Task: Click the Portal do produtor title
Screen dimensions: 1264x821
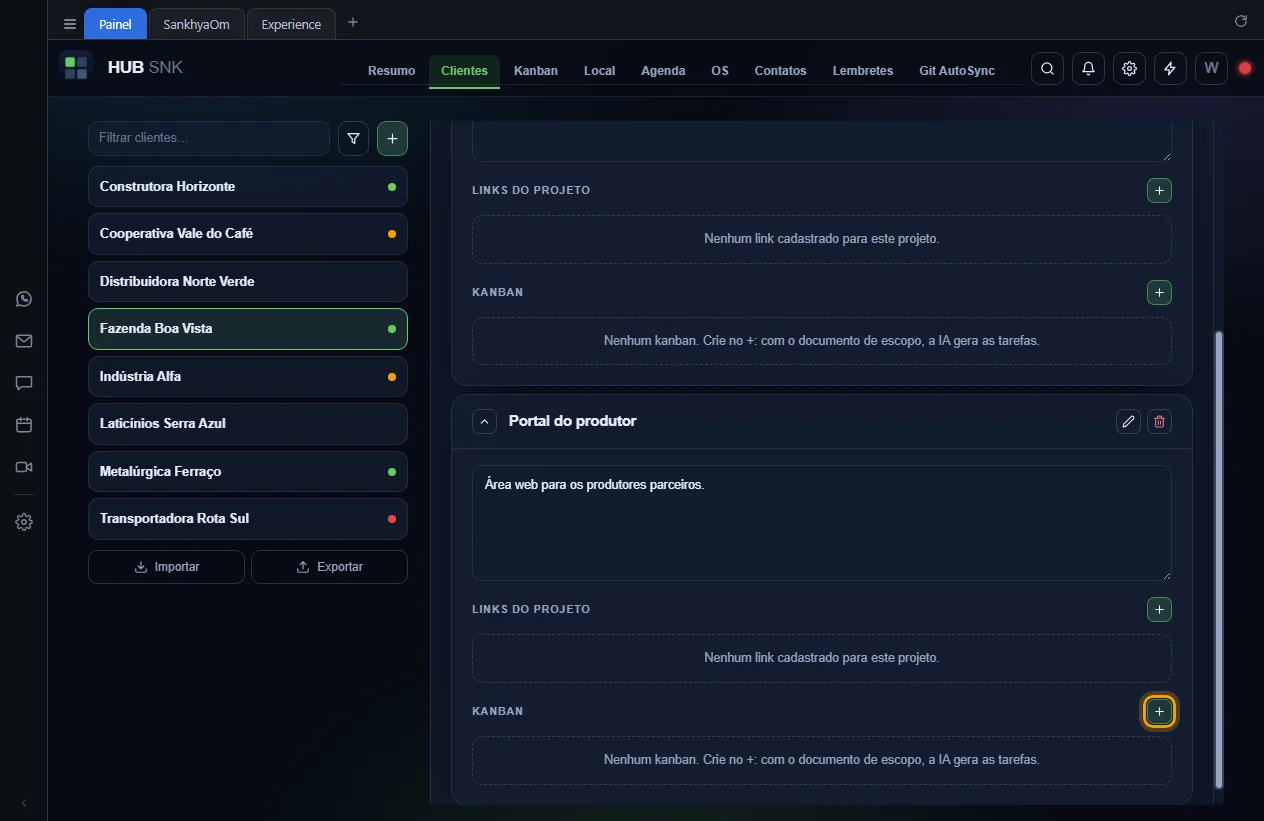Action: click(x=572, y=421)
